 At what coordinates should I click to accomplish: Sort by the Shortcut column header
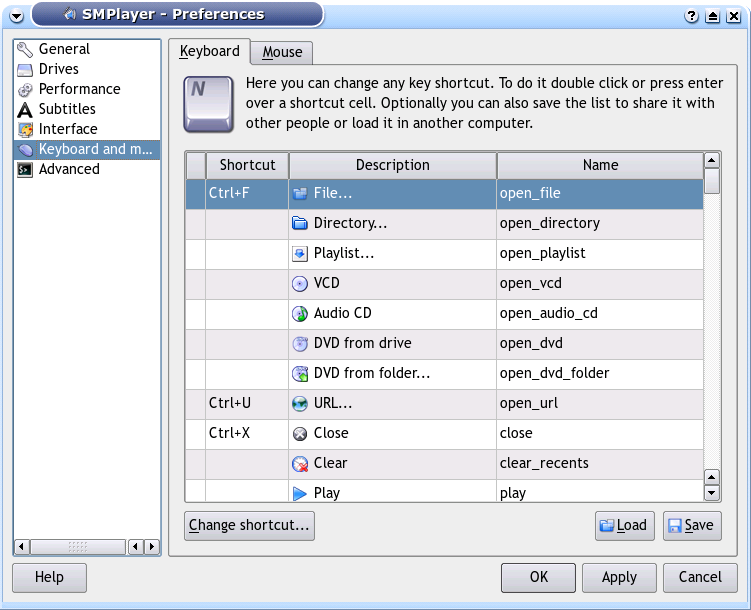pos(247,165)
